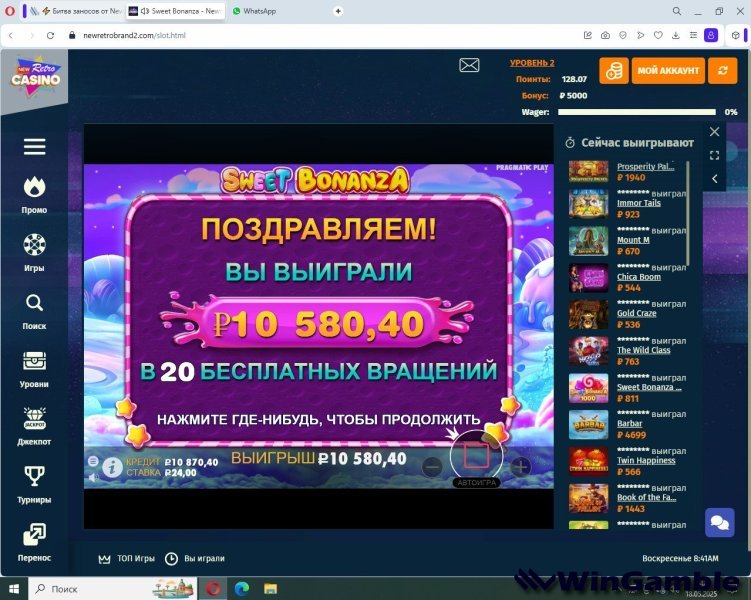Viewport: 751px width, 600px height.
Task: Click the МОЙ АККАУНТ button
Action: [666, 71]
